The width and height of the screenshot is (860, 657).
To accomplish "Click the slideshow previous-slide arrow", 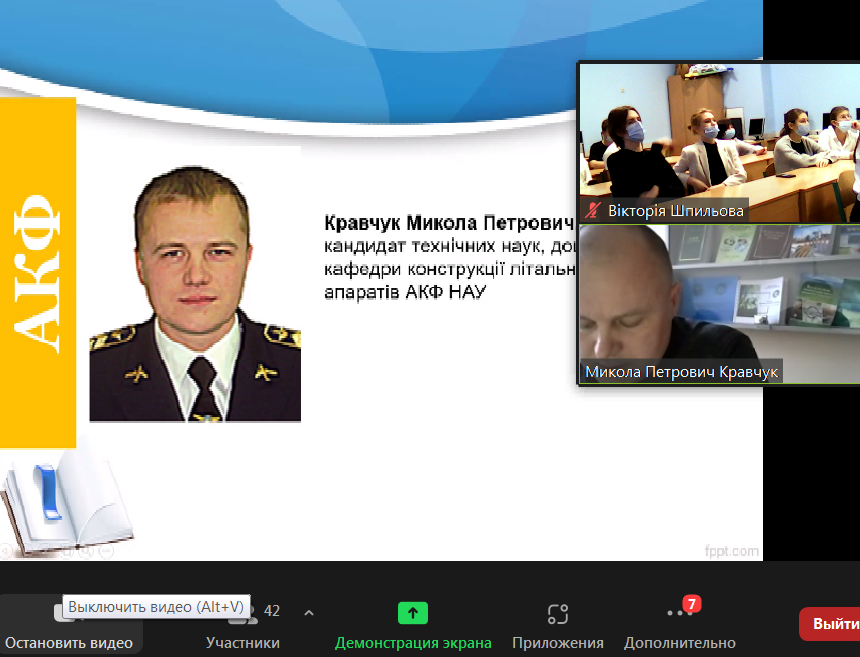I will click(7, 550).
